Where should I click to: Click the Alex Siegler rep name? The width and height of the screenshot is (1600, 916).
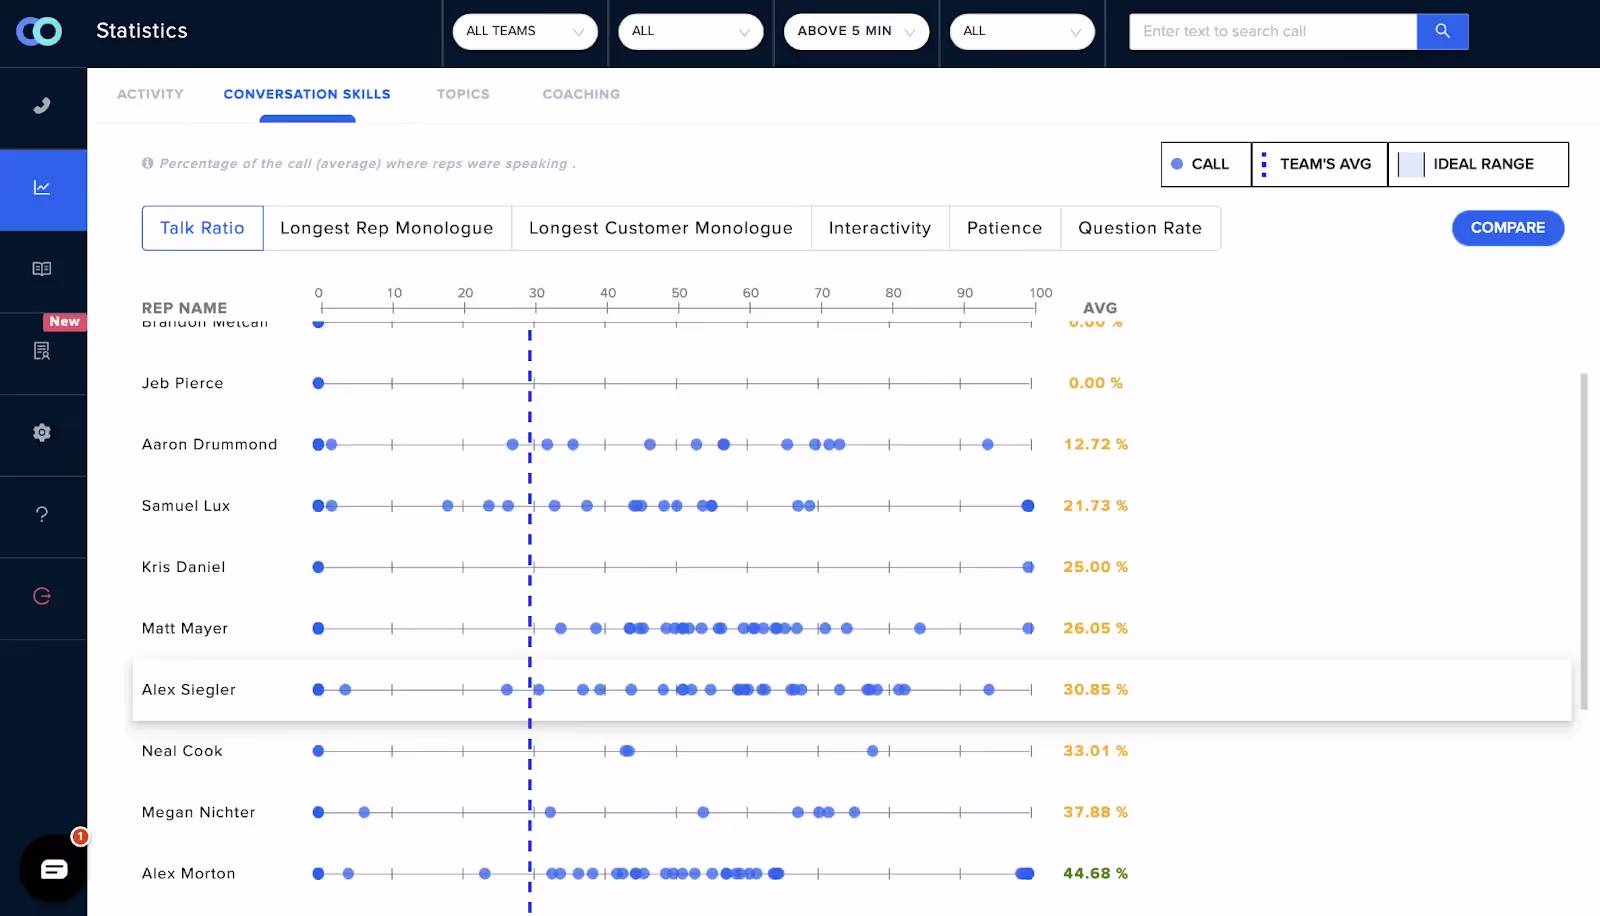coord(189,690)
